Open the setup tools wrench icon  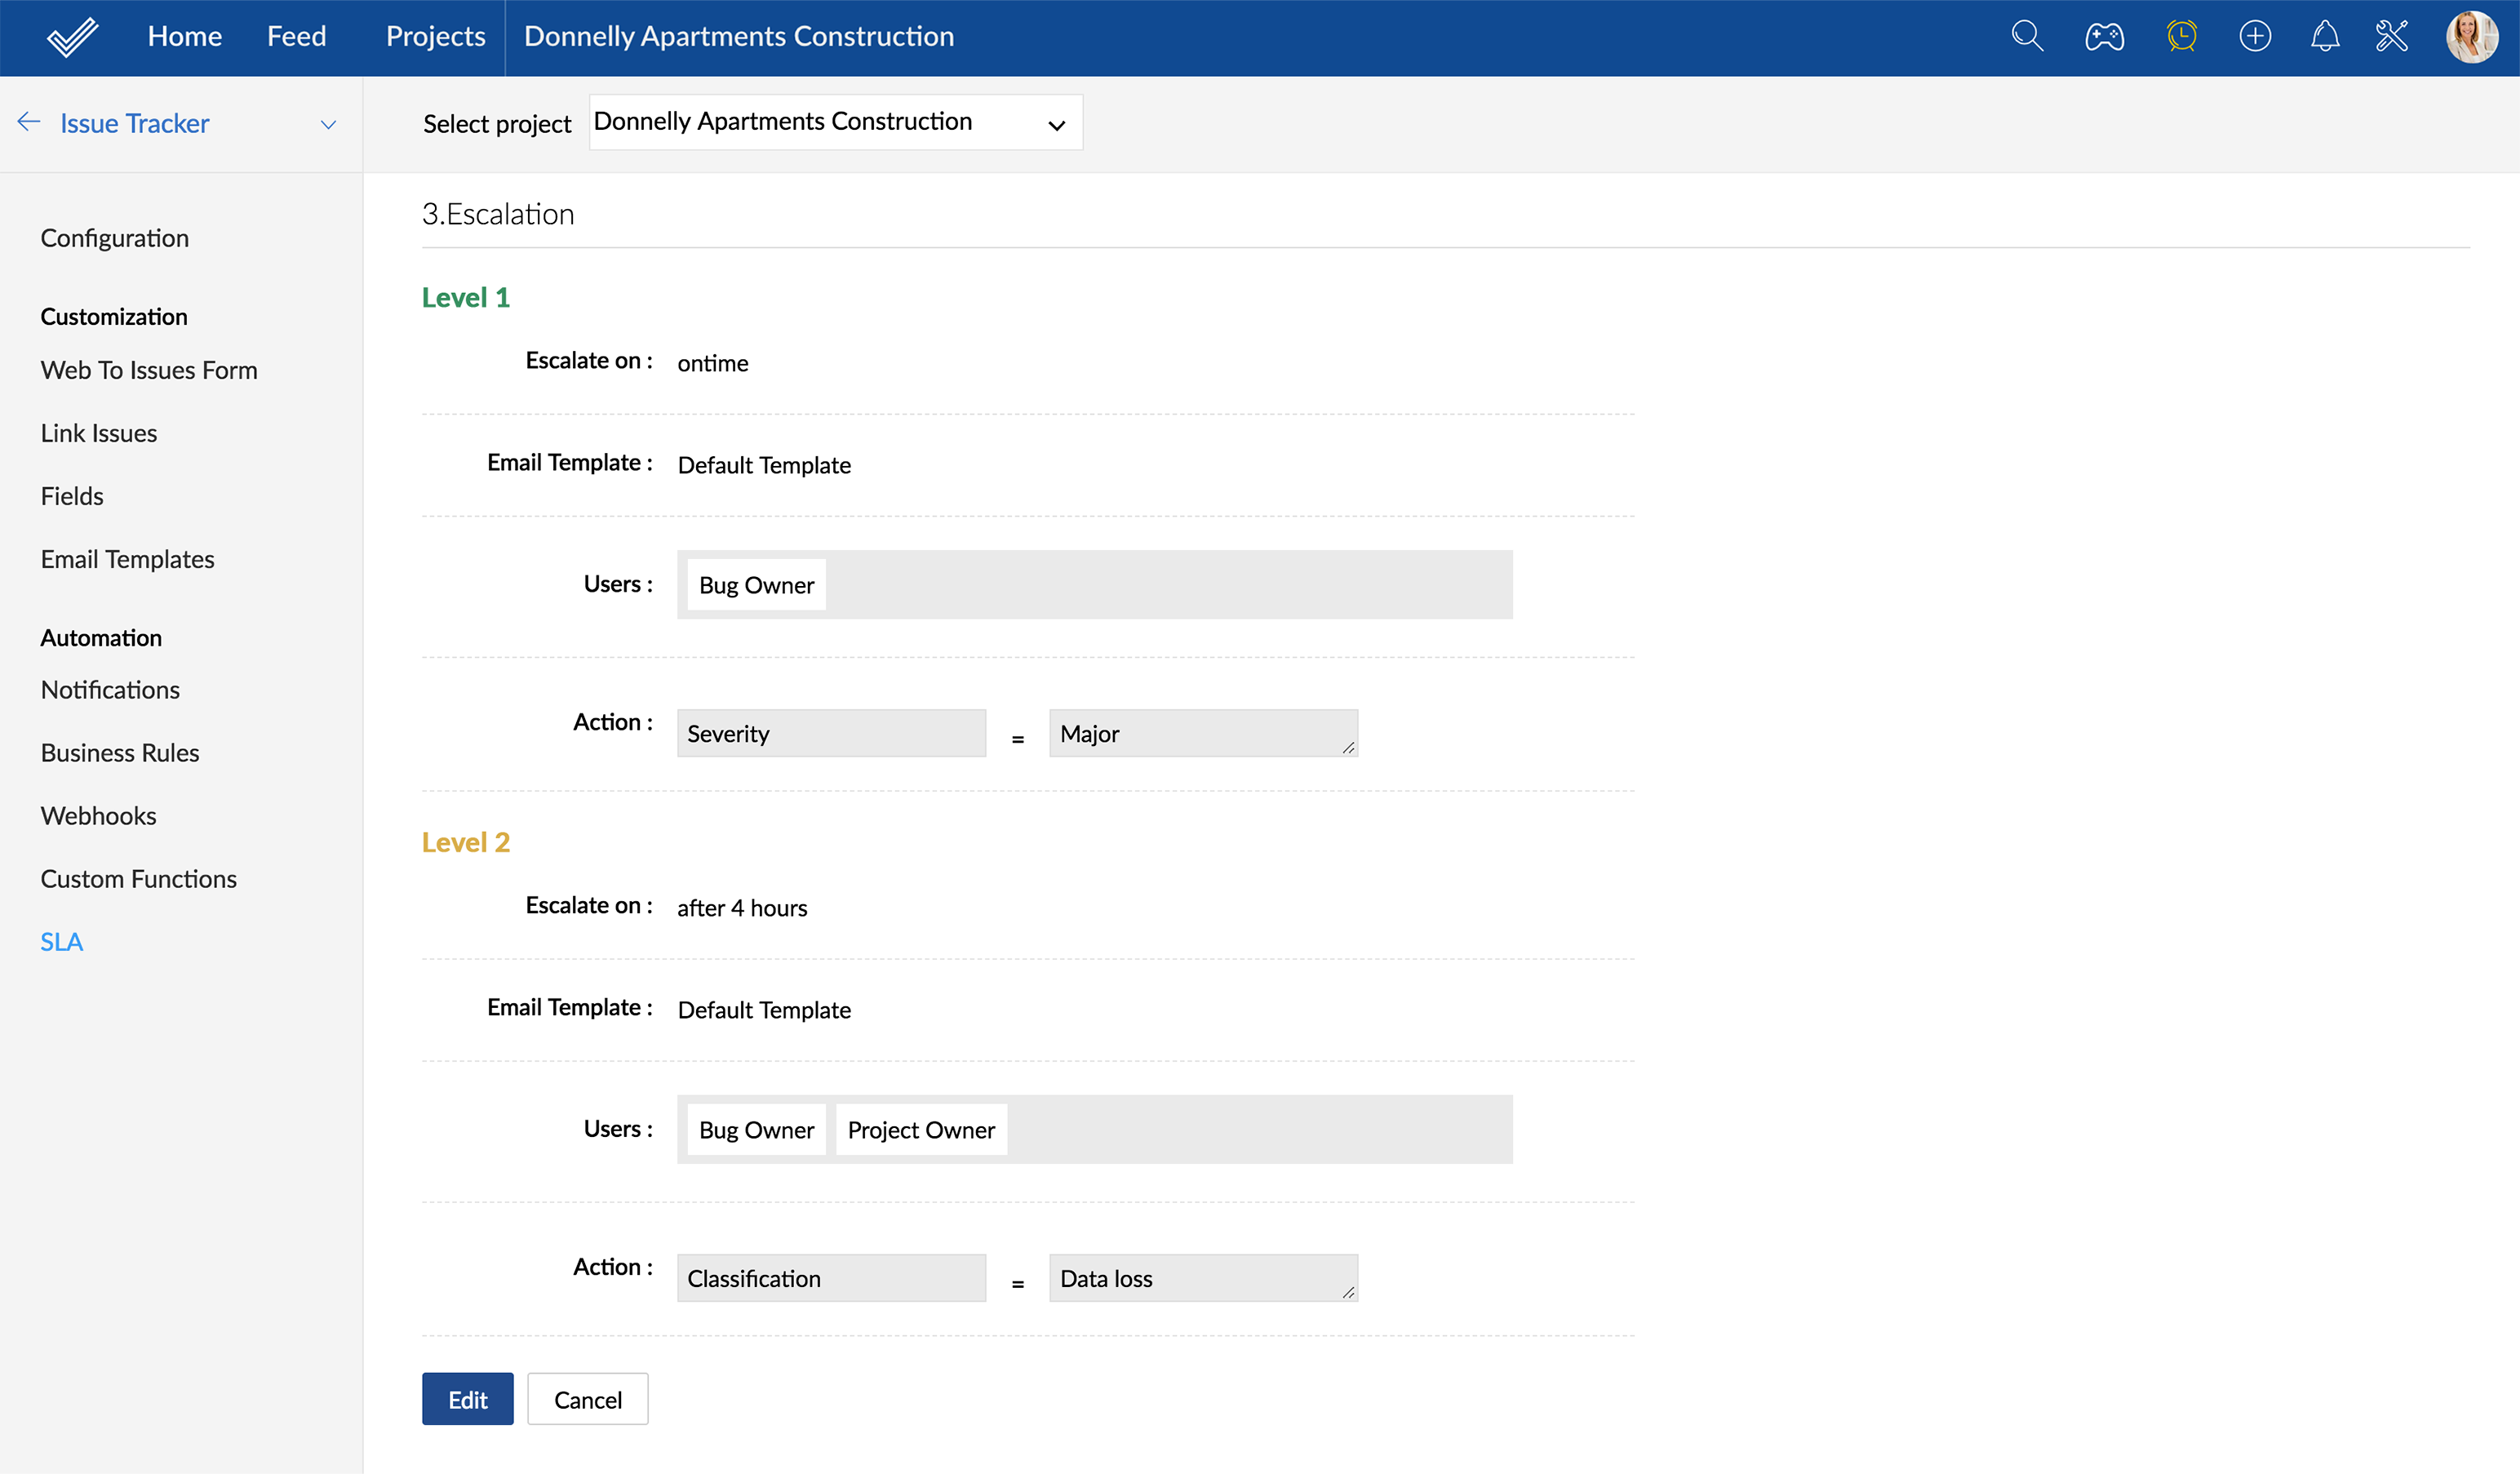pyautogui.click(x=2392, y=36)
